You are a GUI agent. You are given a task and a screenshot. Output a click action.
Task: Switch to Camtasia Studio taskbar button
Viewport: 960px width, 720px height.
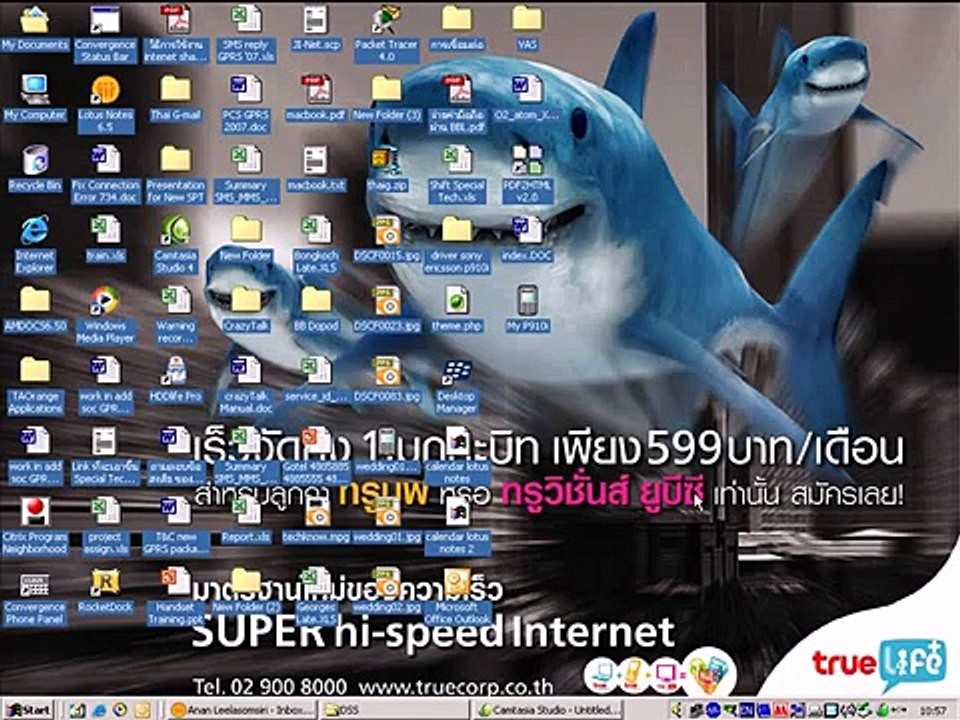point(549,710)
